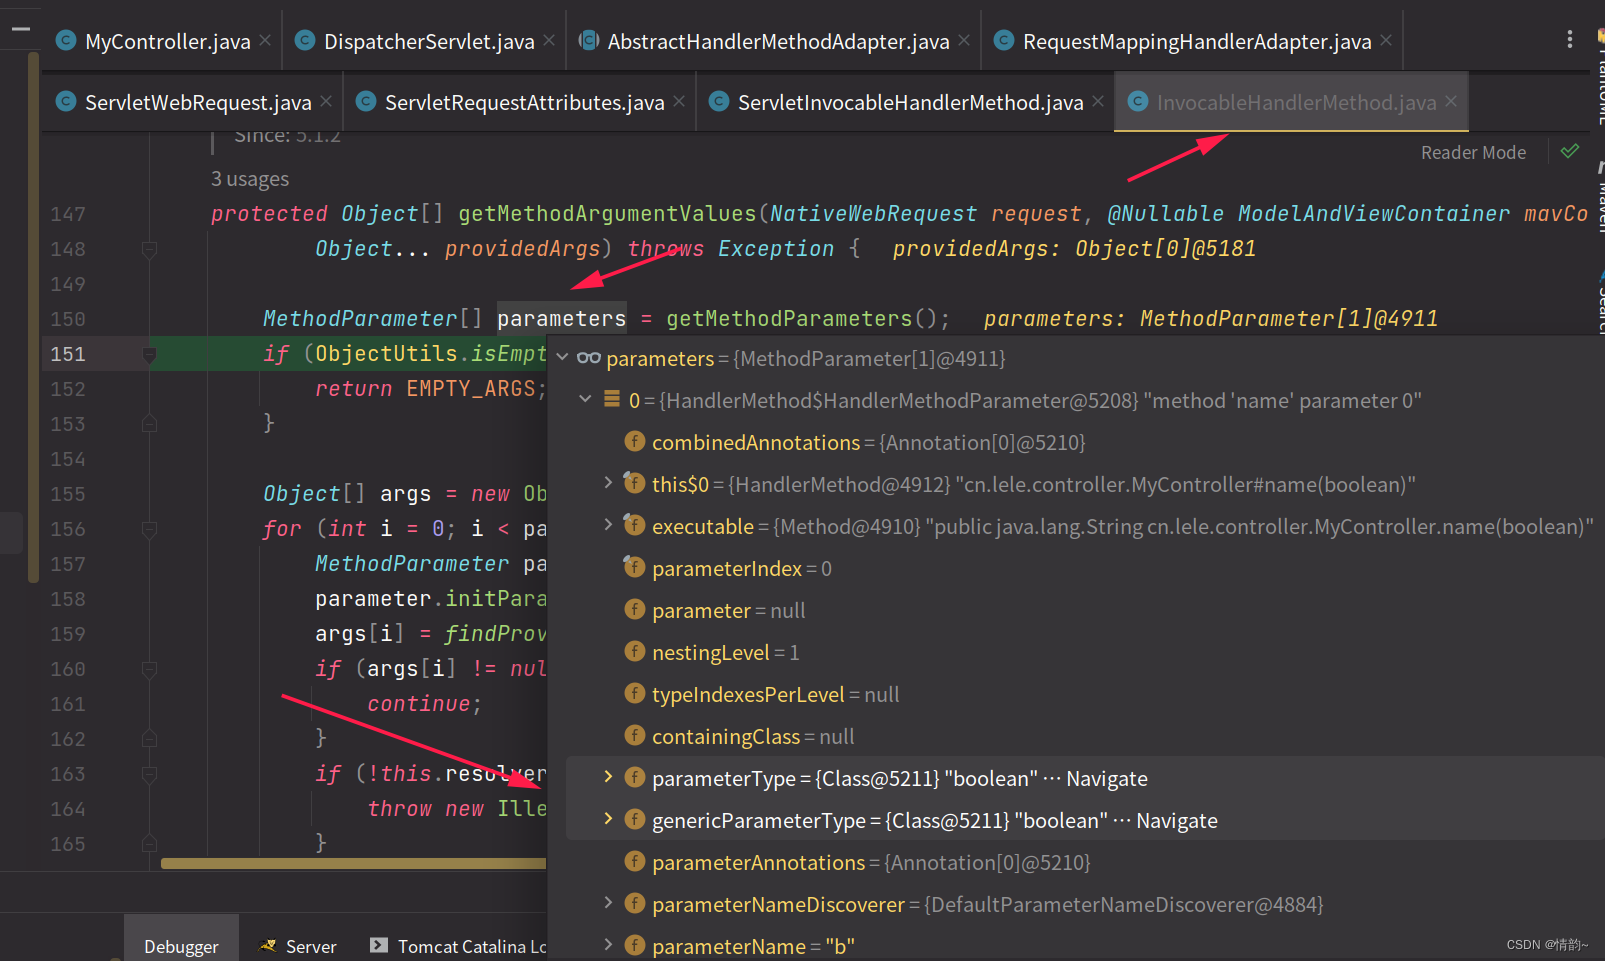
Task: Click parameterName field icon
Action: (634, 945)
